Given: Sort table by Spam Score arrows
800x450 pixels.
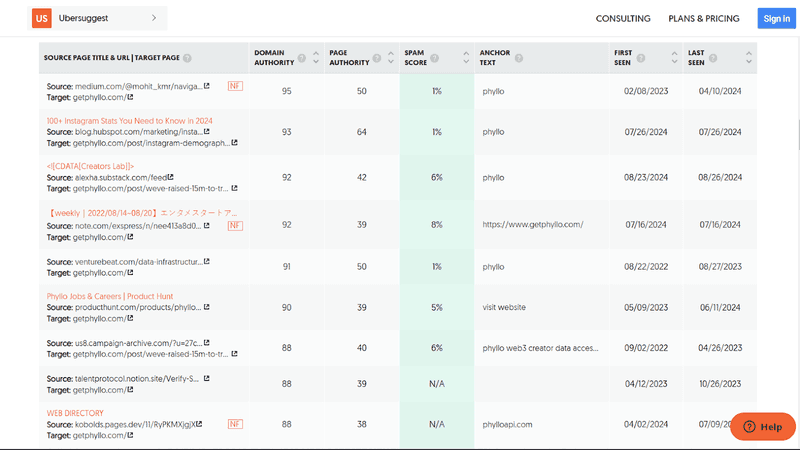Looking at the screenshot, I should click(x=466, y=58).
